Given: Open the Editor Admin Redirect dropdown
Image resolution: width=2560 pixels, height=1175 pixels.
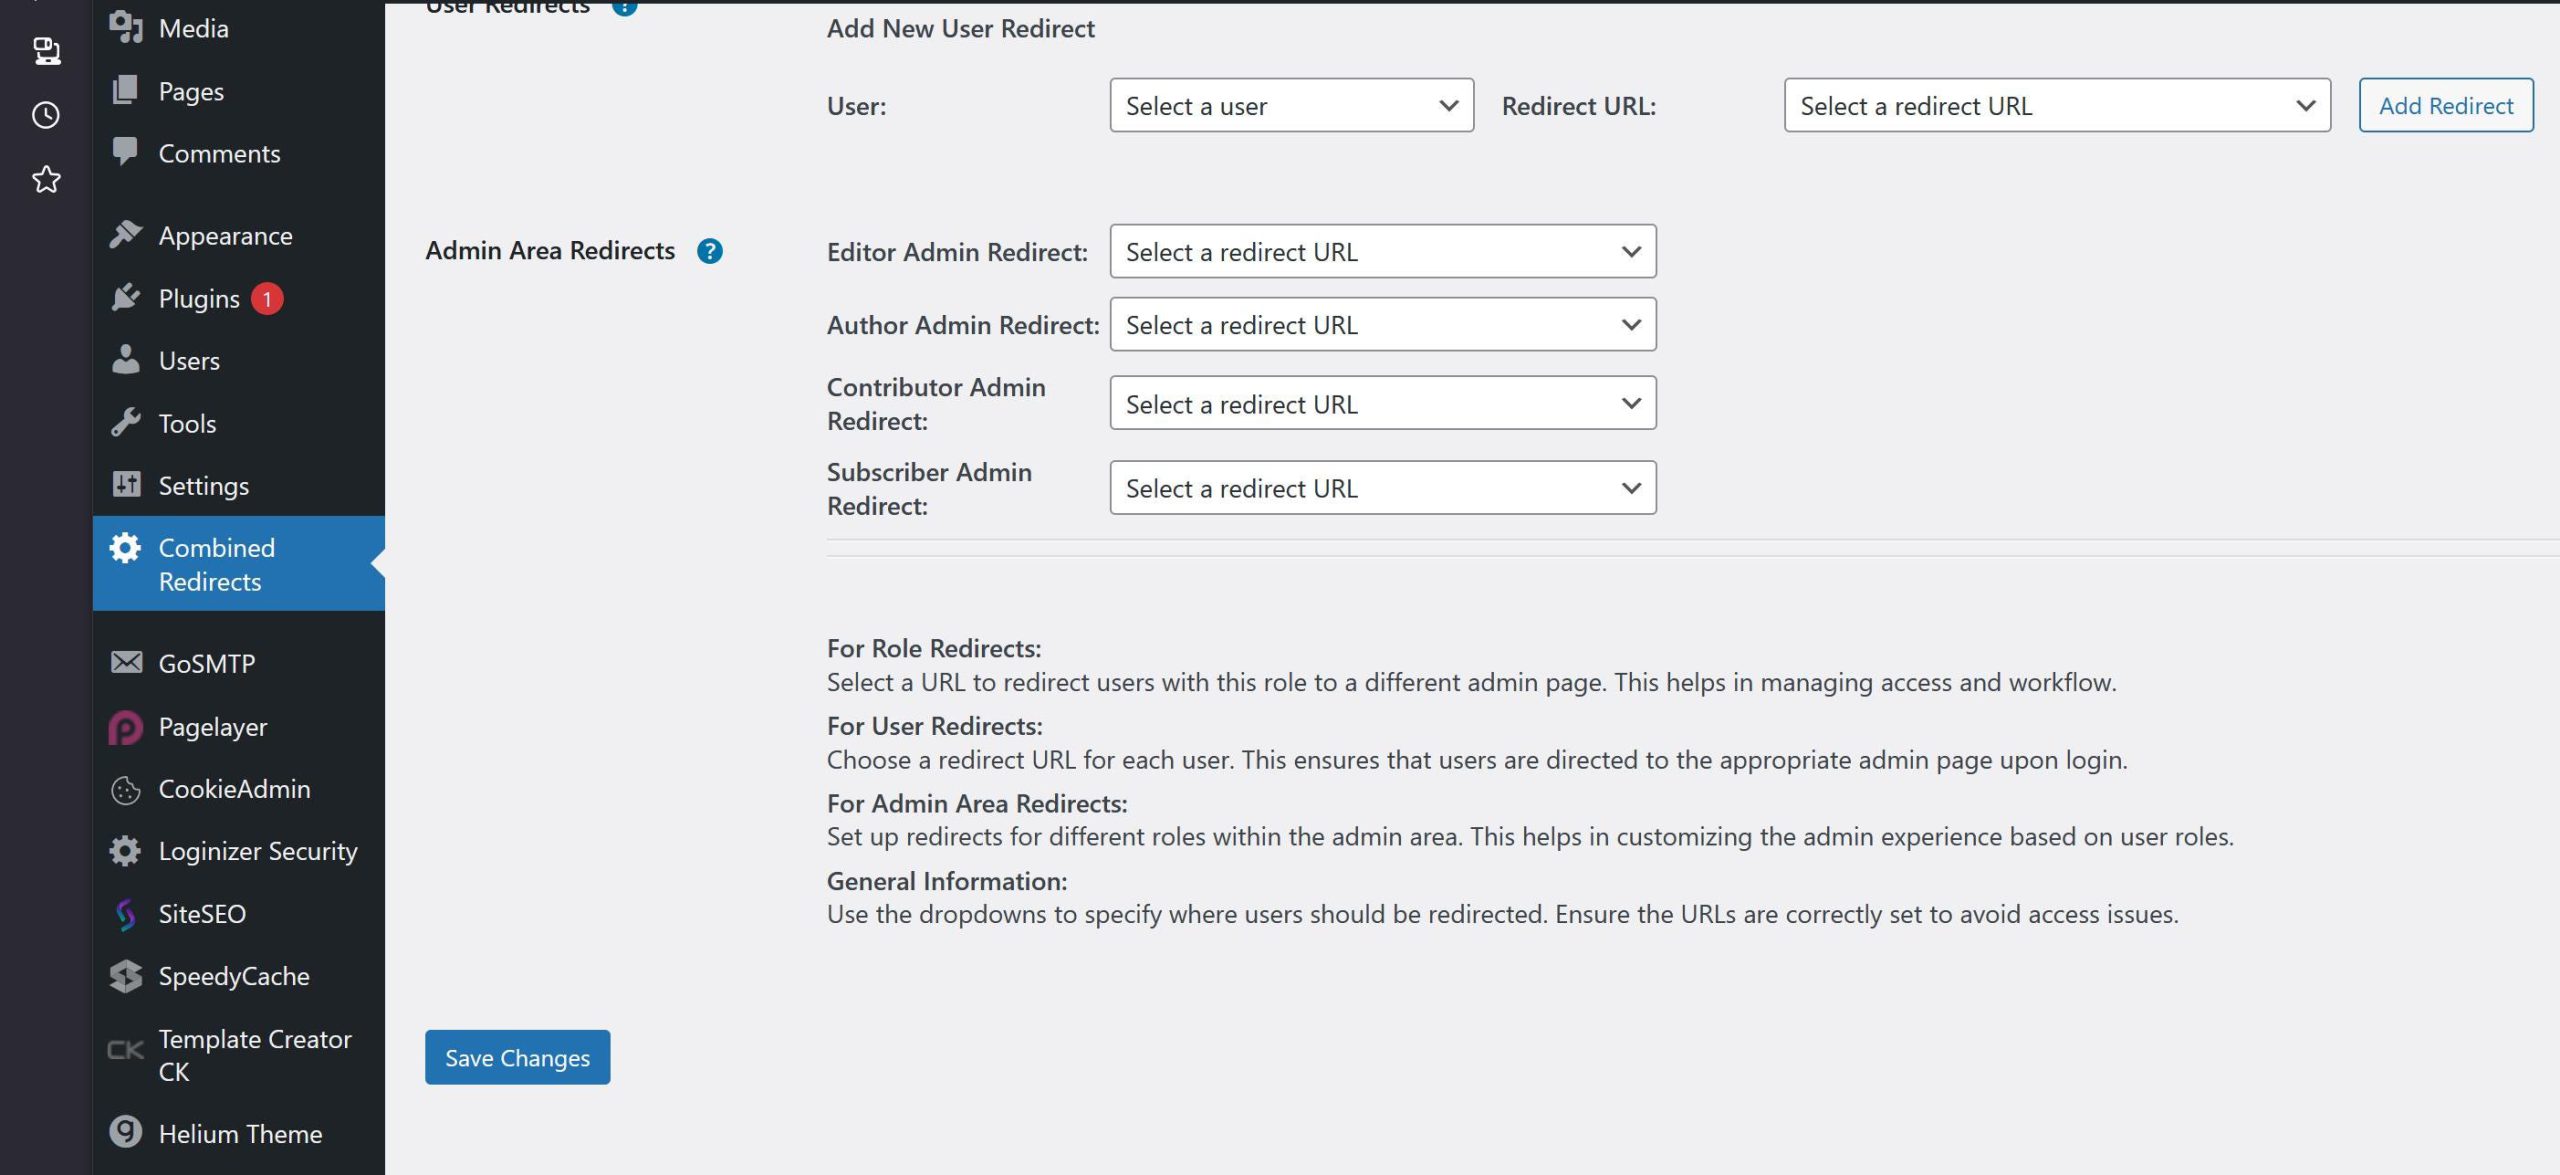Looking at the screenshot, I should [1383, 251].
